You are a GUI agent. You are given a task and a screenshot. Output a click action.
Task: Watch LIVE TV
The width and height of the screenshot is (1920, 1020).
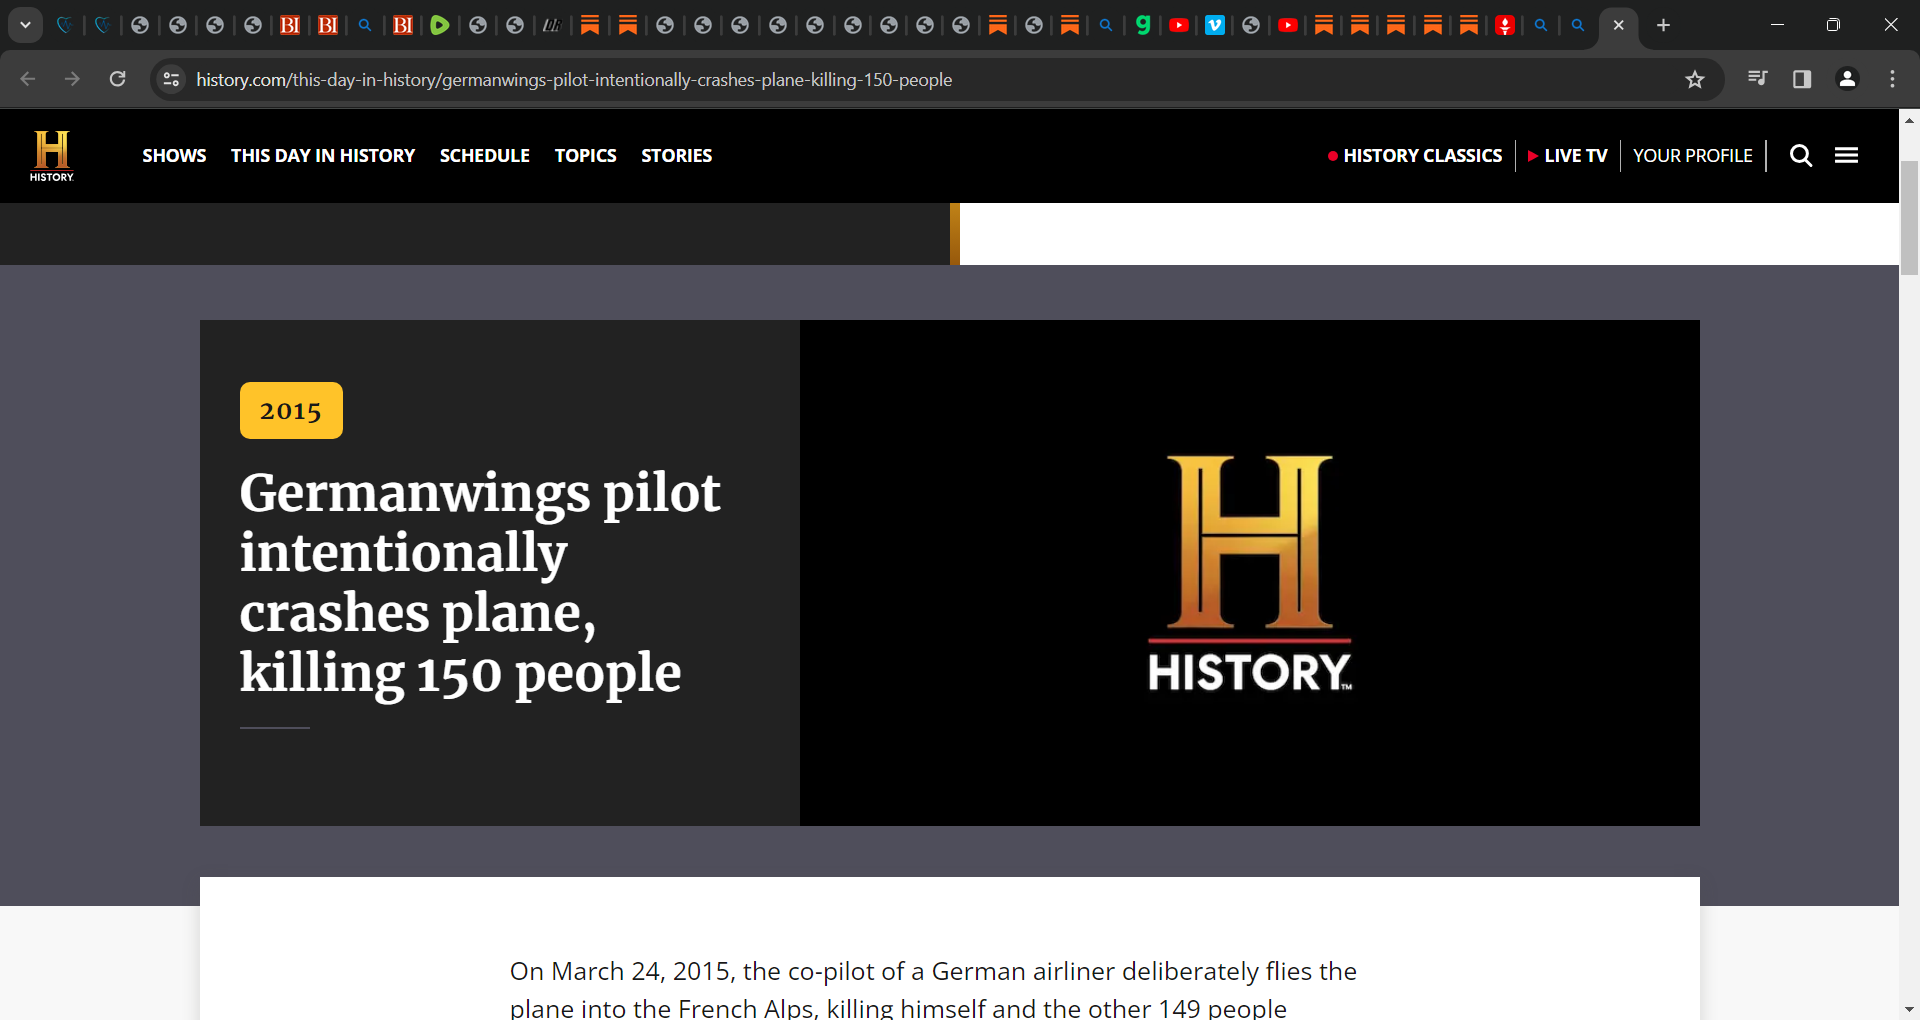[x=1567, y=156]
